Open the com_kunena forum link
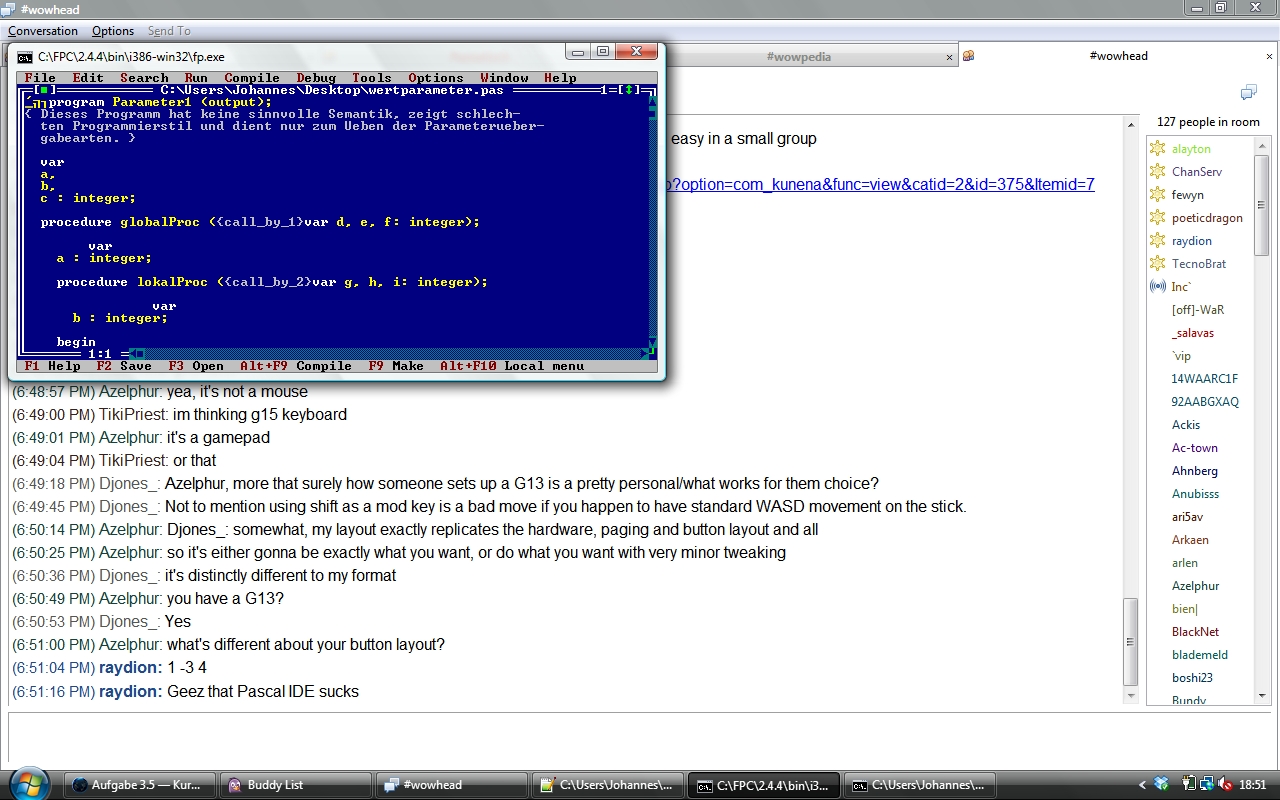Screen dimensions: 1280x800 880,185
